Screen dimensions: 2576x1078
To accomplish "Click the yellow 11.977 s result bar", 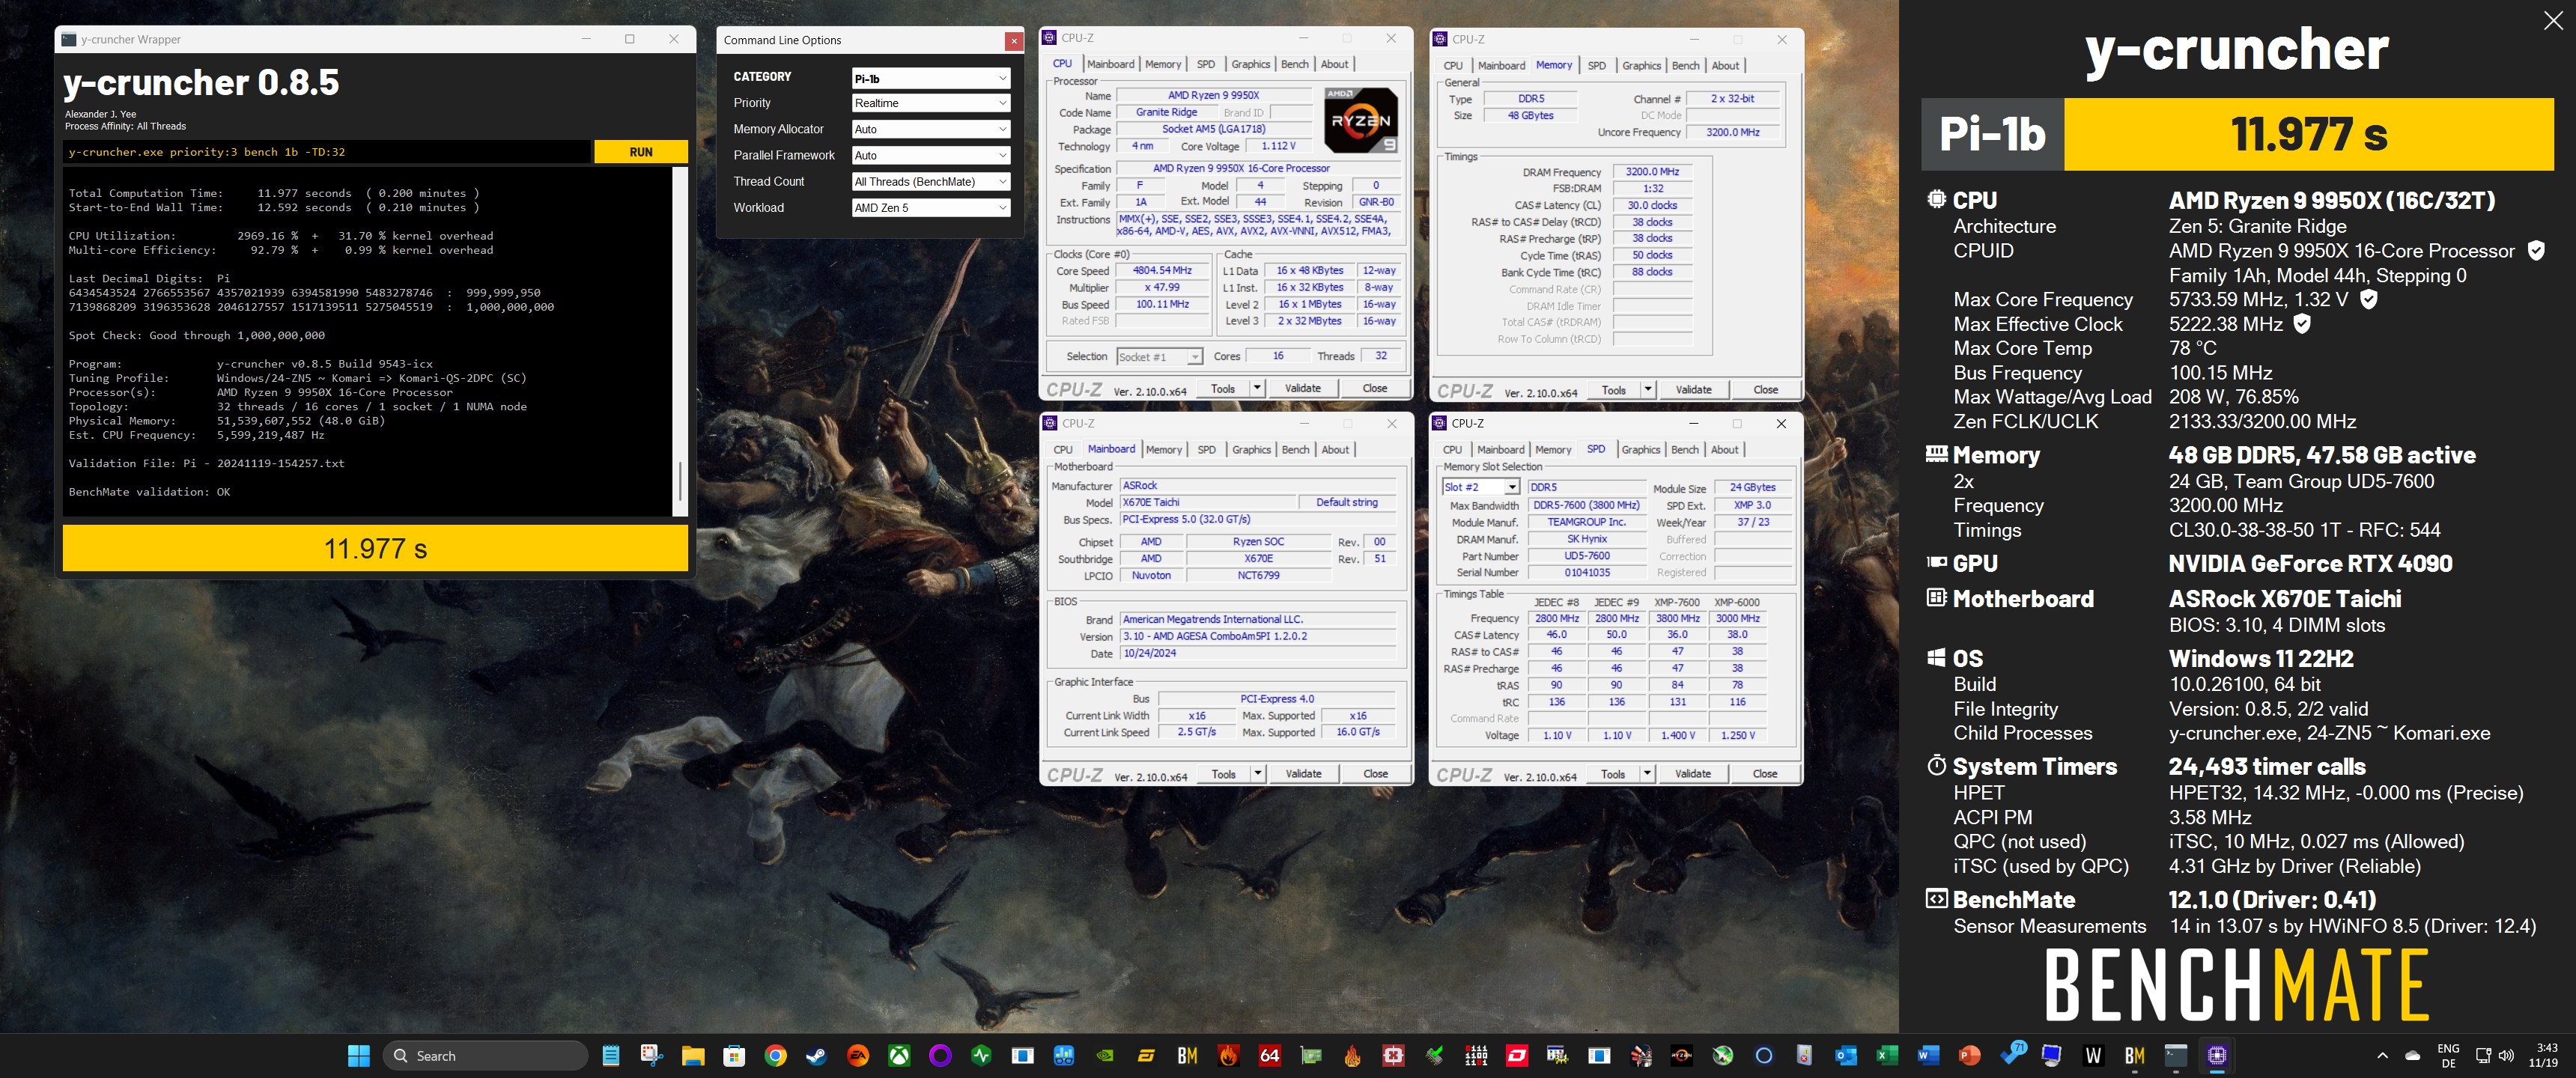I will point(375,548).
